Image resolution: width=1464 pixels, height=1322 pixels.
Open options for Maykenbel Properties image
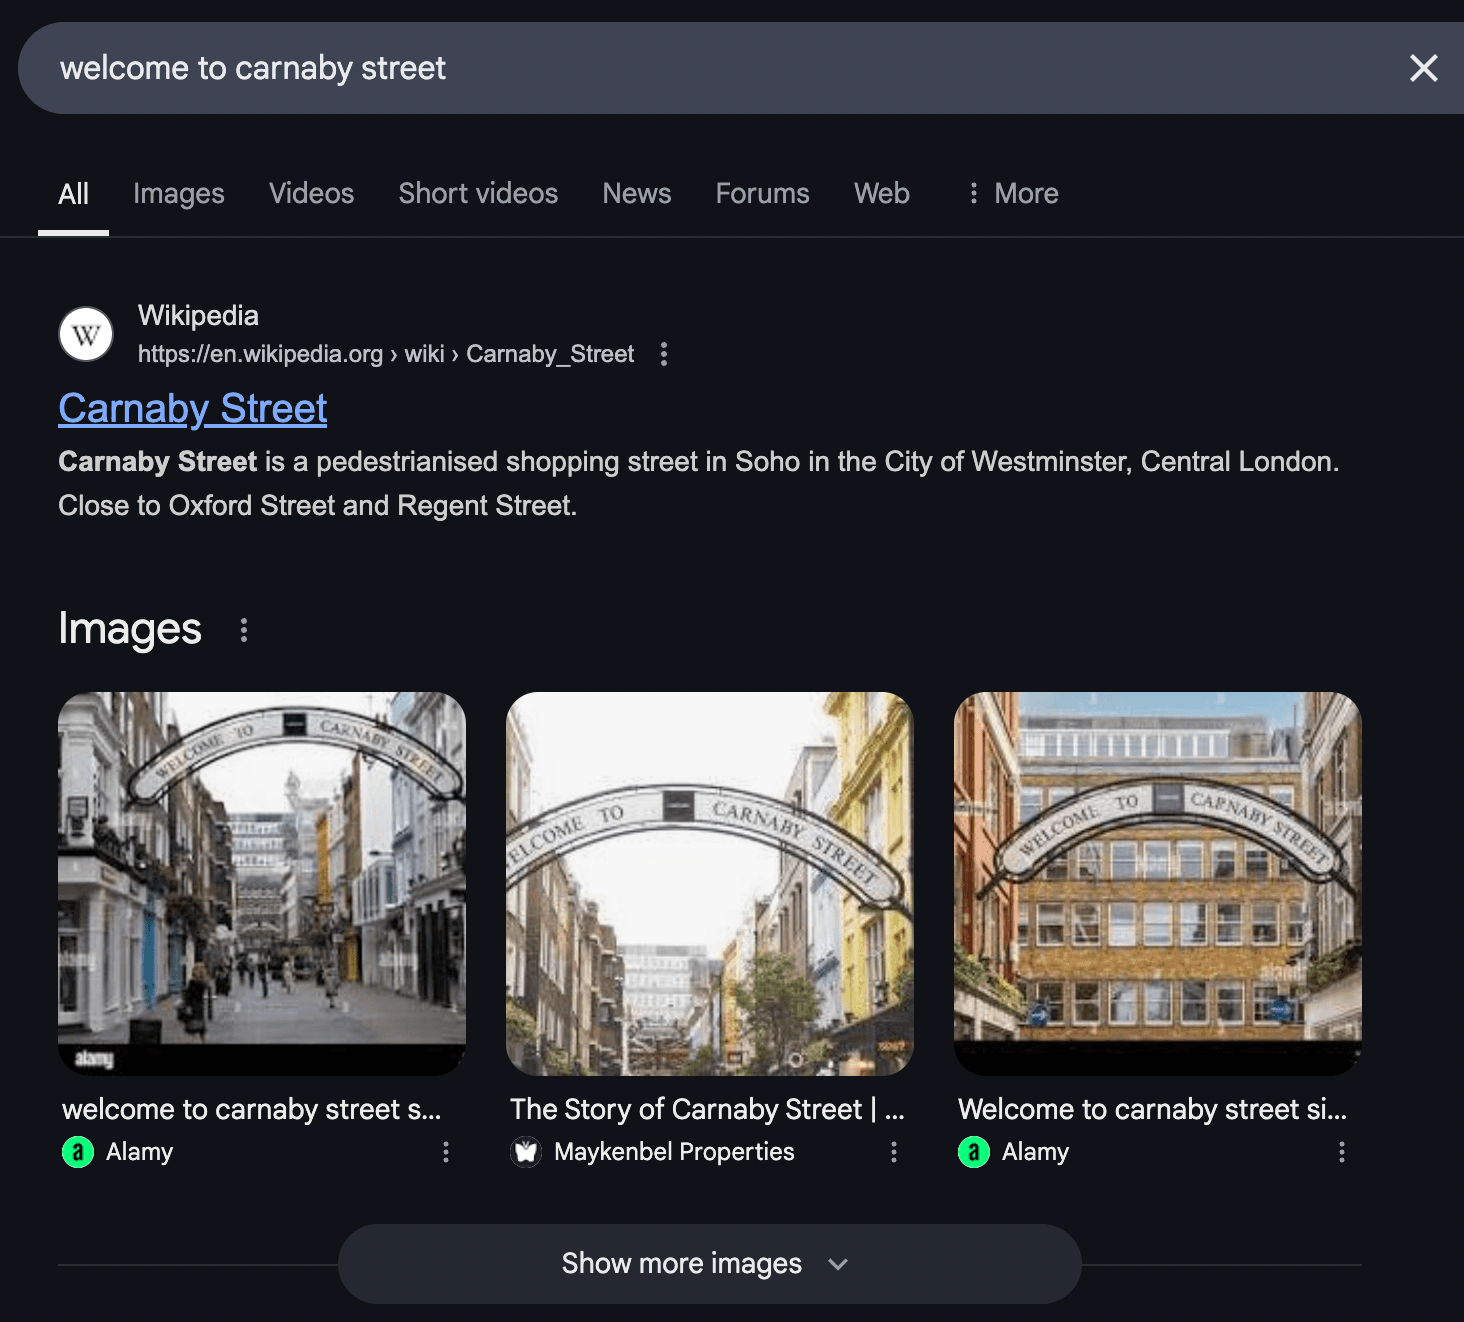tap(894, 1152)
